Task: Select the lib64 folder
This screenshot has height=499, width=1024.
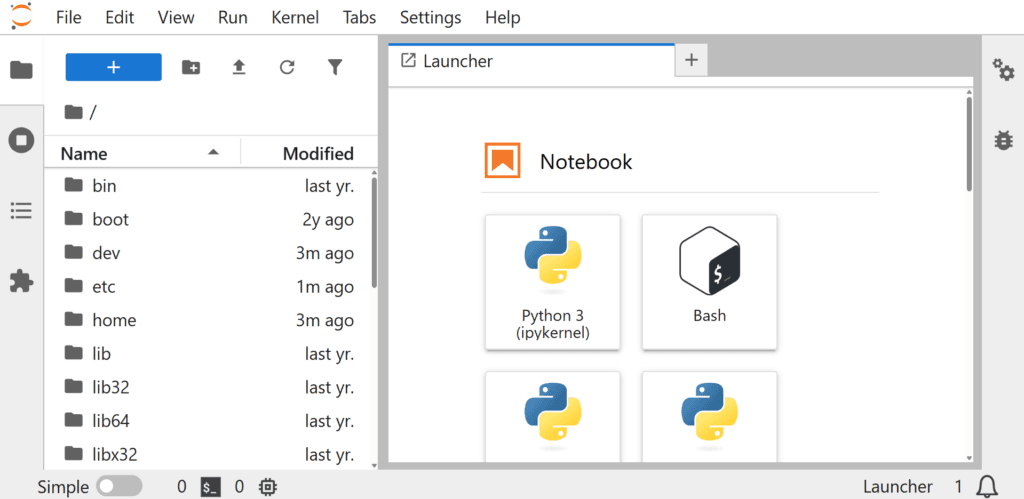Action: (x=209, y=421)
